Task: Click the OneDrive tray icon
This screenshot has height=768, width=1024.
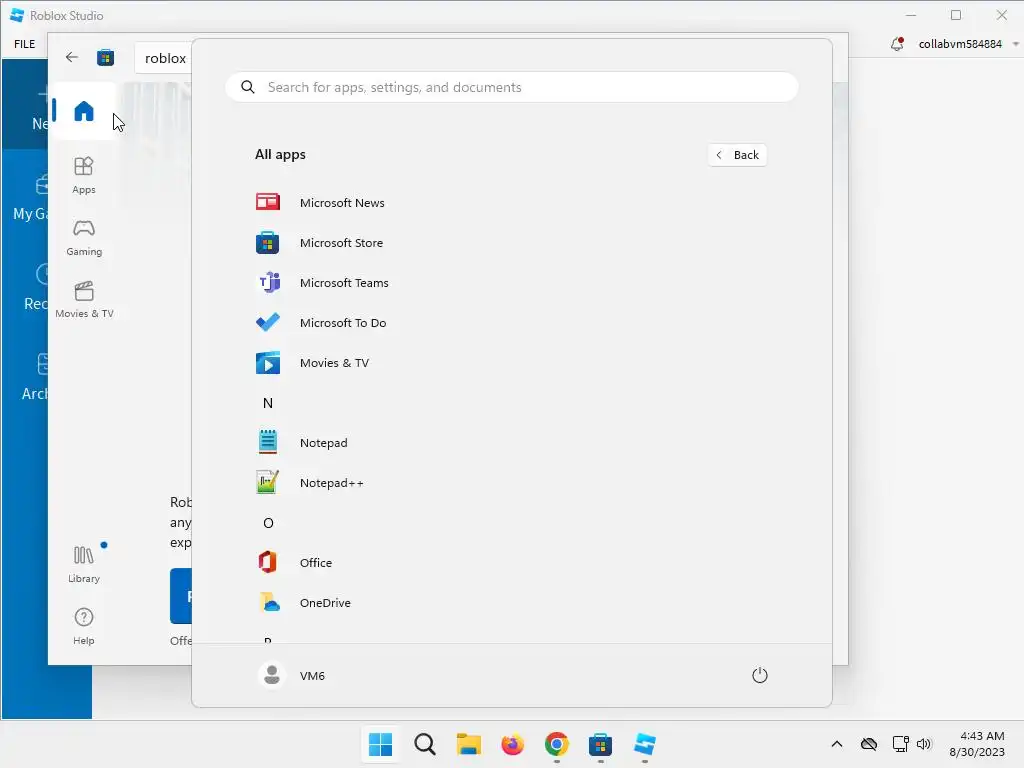Action: pyautogui.click(x=869, y=744)
